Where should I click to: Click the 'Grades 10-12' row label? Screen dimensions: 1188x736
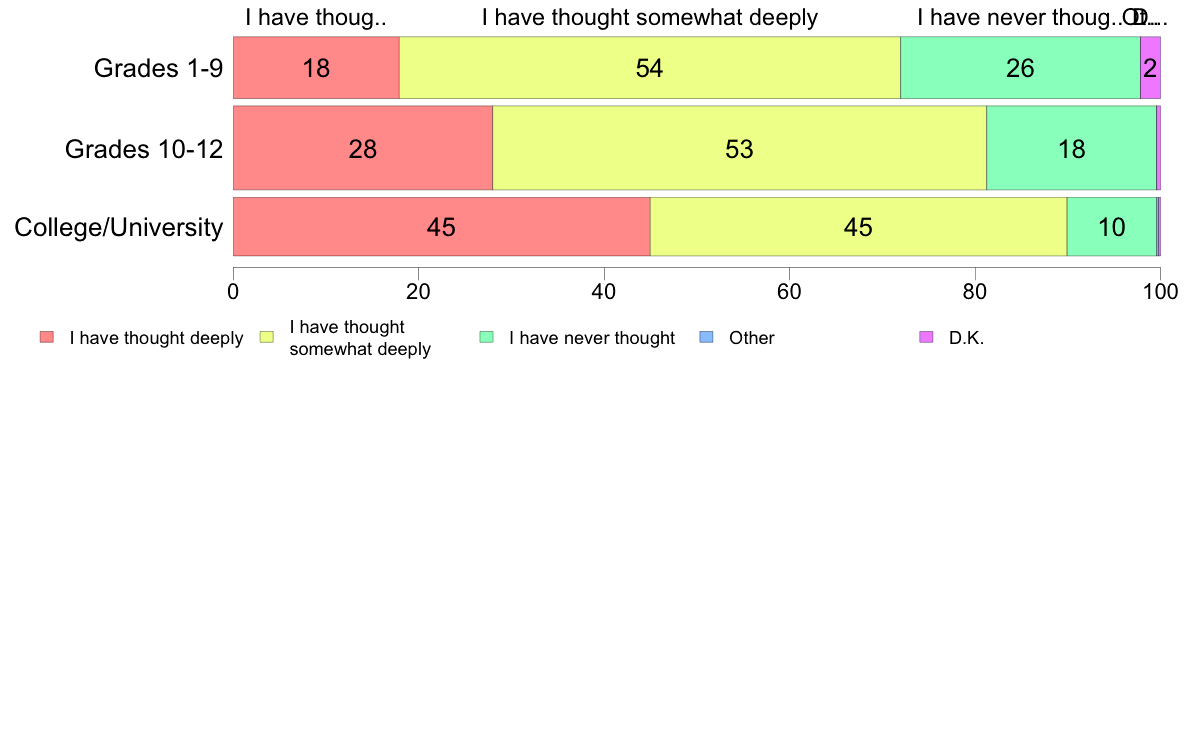144,149
